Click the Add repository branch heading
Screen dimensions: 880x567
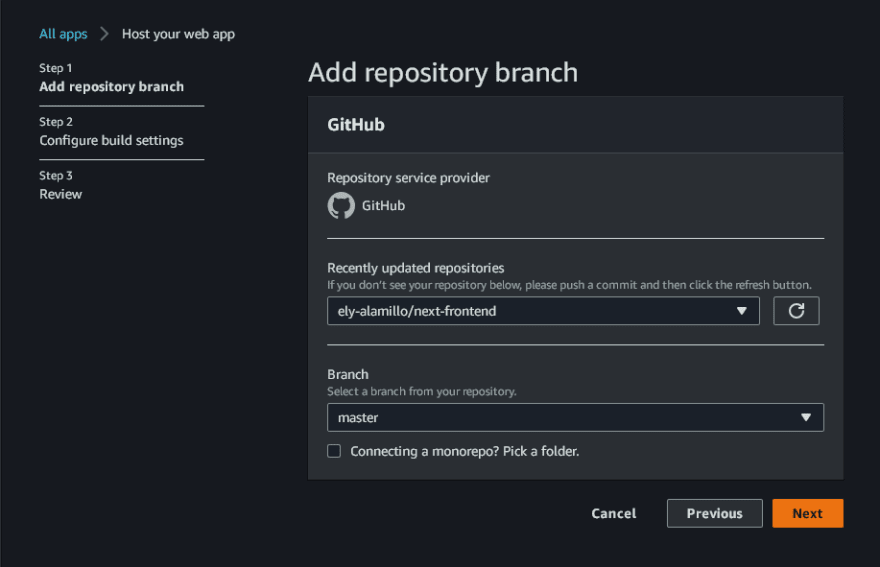443,72
